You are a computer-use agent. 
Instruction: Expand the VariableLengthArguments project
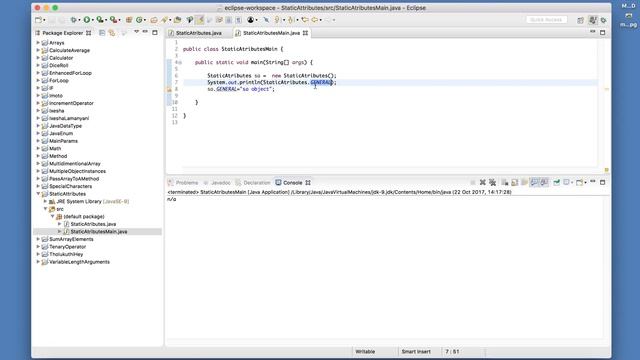[x=38, y=262]
